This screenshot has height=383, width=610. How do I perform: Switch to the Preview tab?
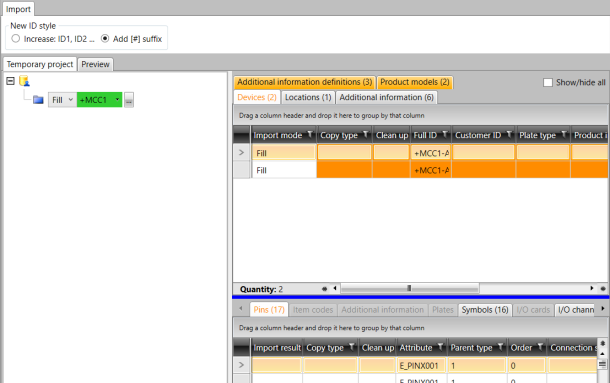pos(95,64)
